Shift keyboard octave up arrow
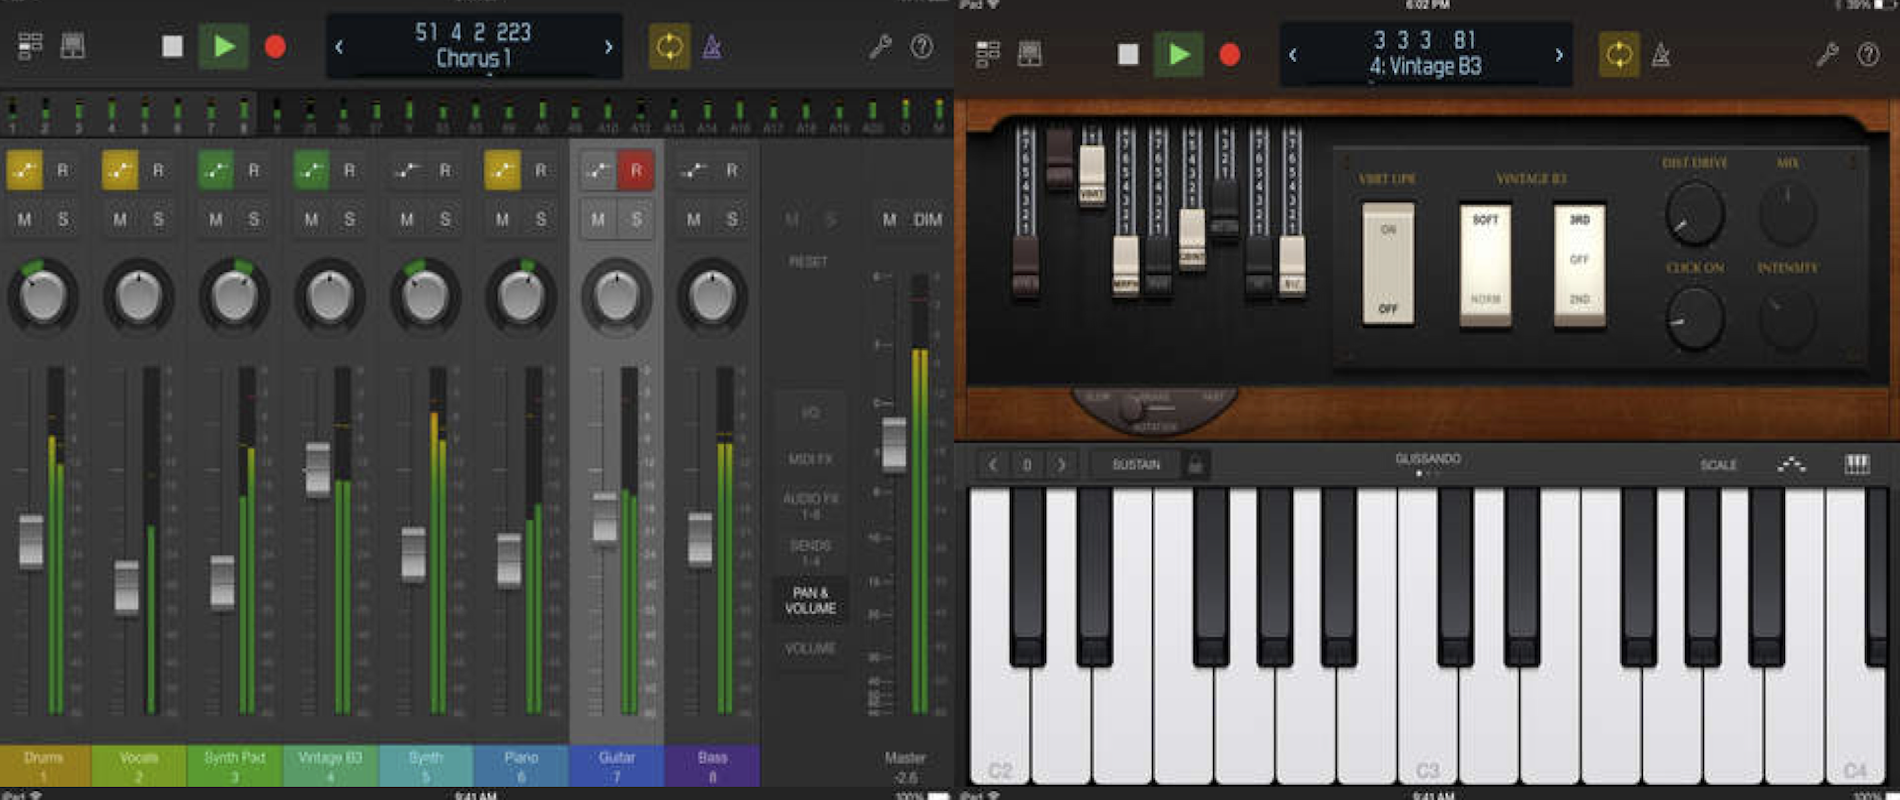 coord(1061,465)
